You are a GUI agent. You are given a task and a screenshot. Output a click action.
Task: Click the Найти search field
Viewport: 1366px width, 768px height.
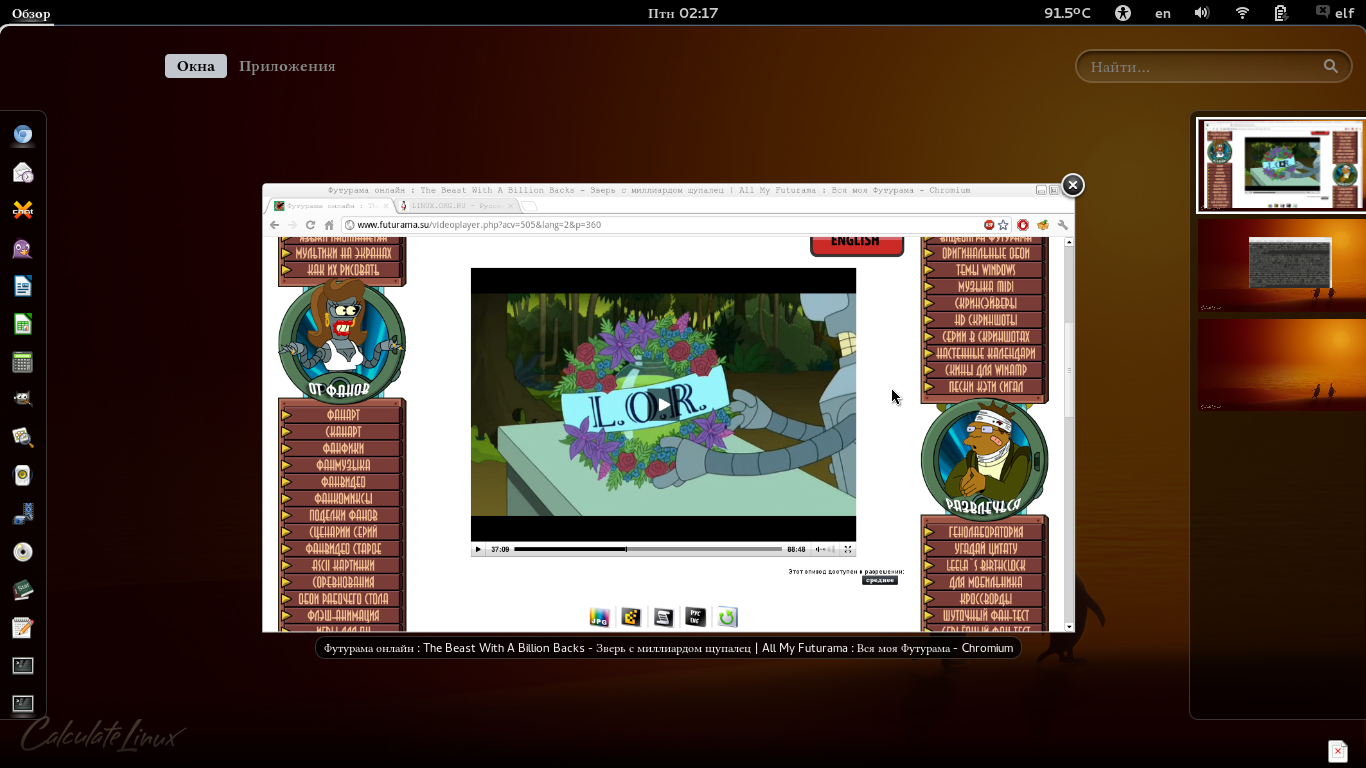tap(1213, 67)
